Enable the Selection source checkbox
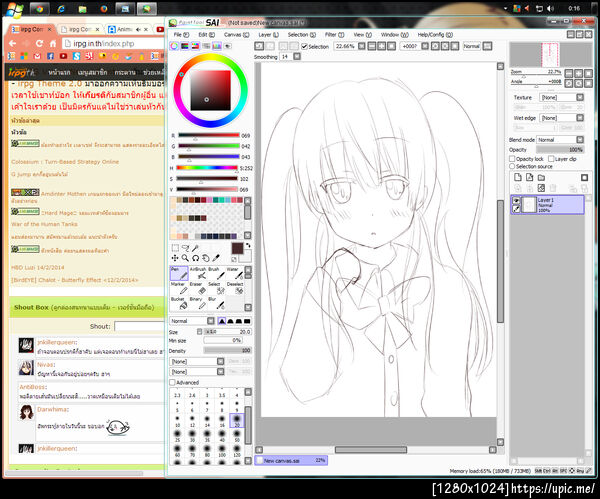The width and height of the screenshot is (600, 499). pyautogui.click(x=512, y=166)
